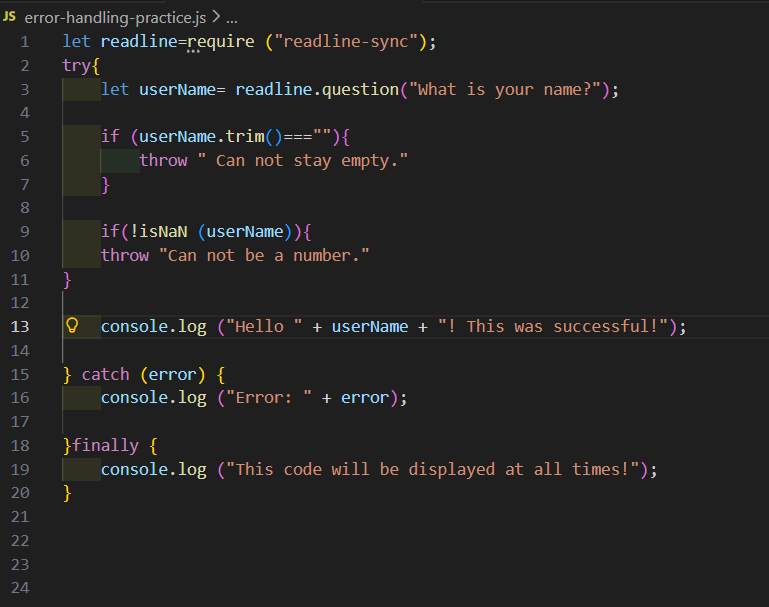Click the breadcrumb chevron separator
The height and width of the screenshot is (607, 769).
216,18
